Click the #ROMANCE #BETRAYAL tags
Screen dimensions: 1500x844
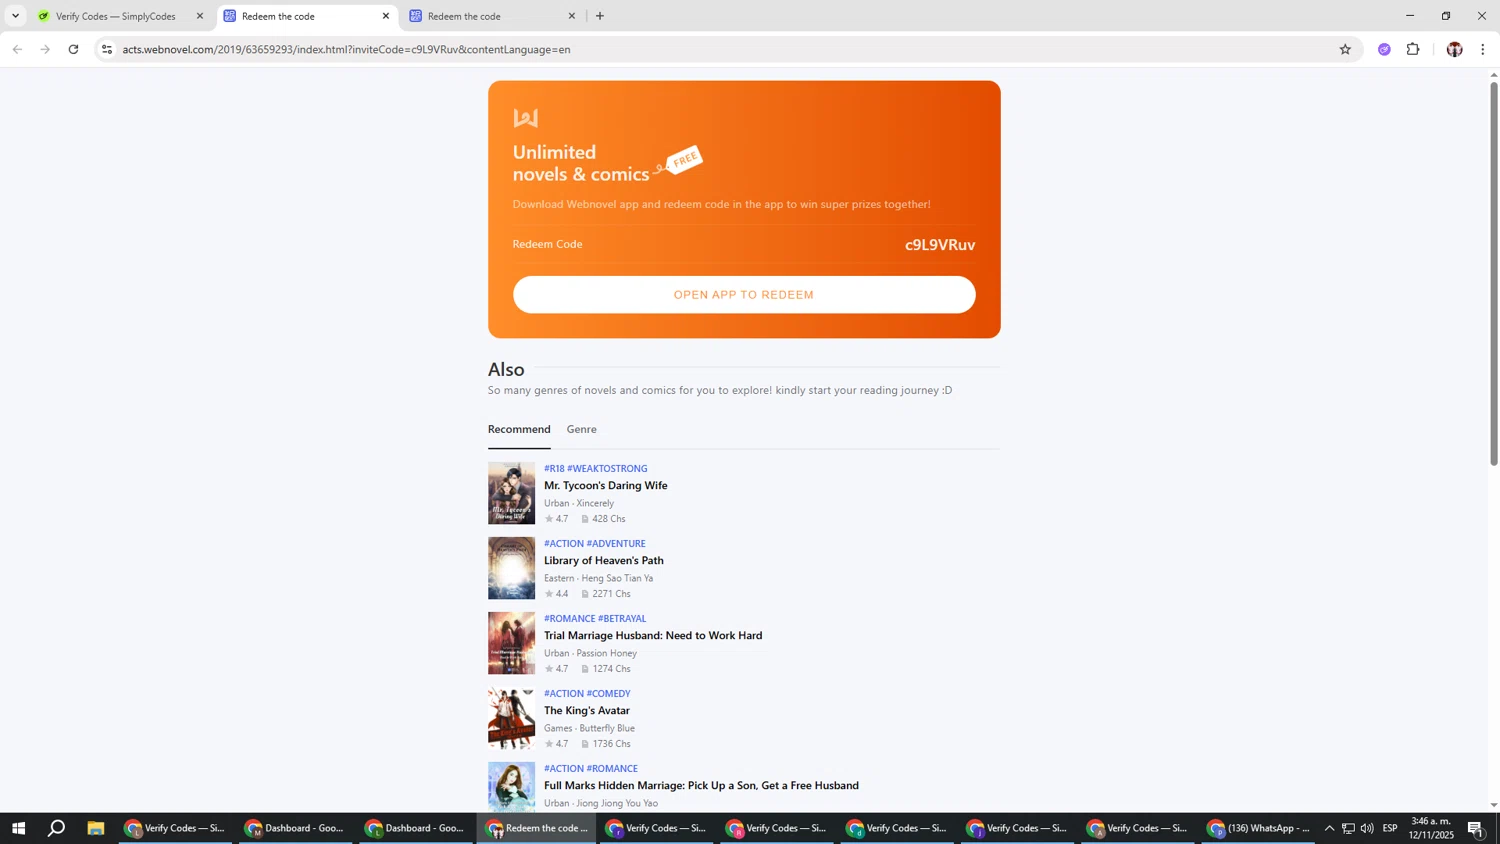tap(595, 619)
